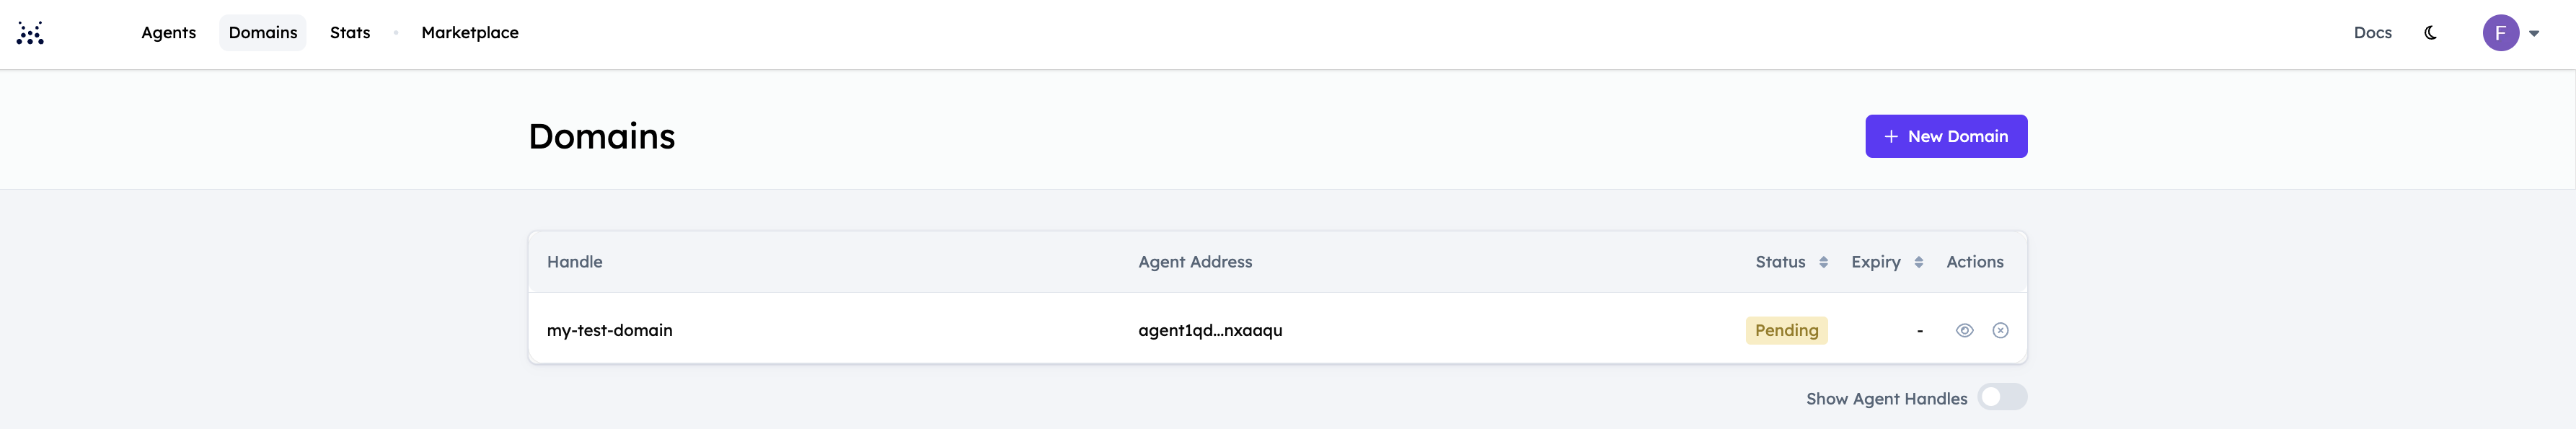View my-test-domain details with eye icon
2576x429 pixels.
tap(1964, 330)
